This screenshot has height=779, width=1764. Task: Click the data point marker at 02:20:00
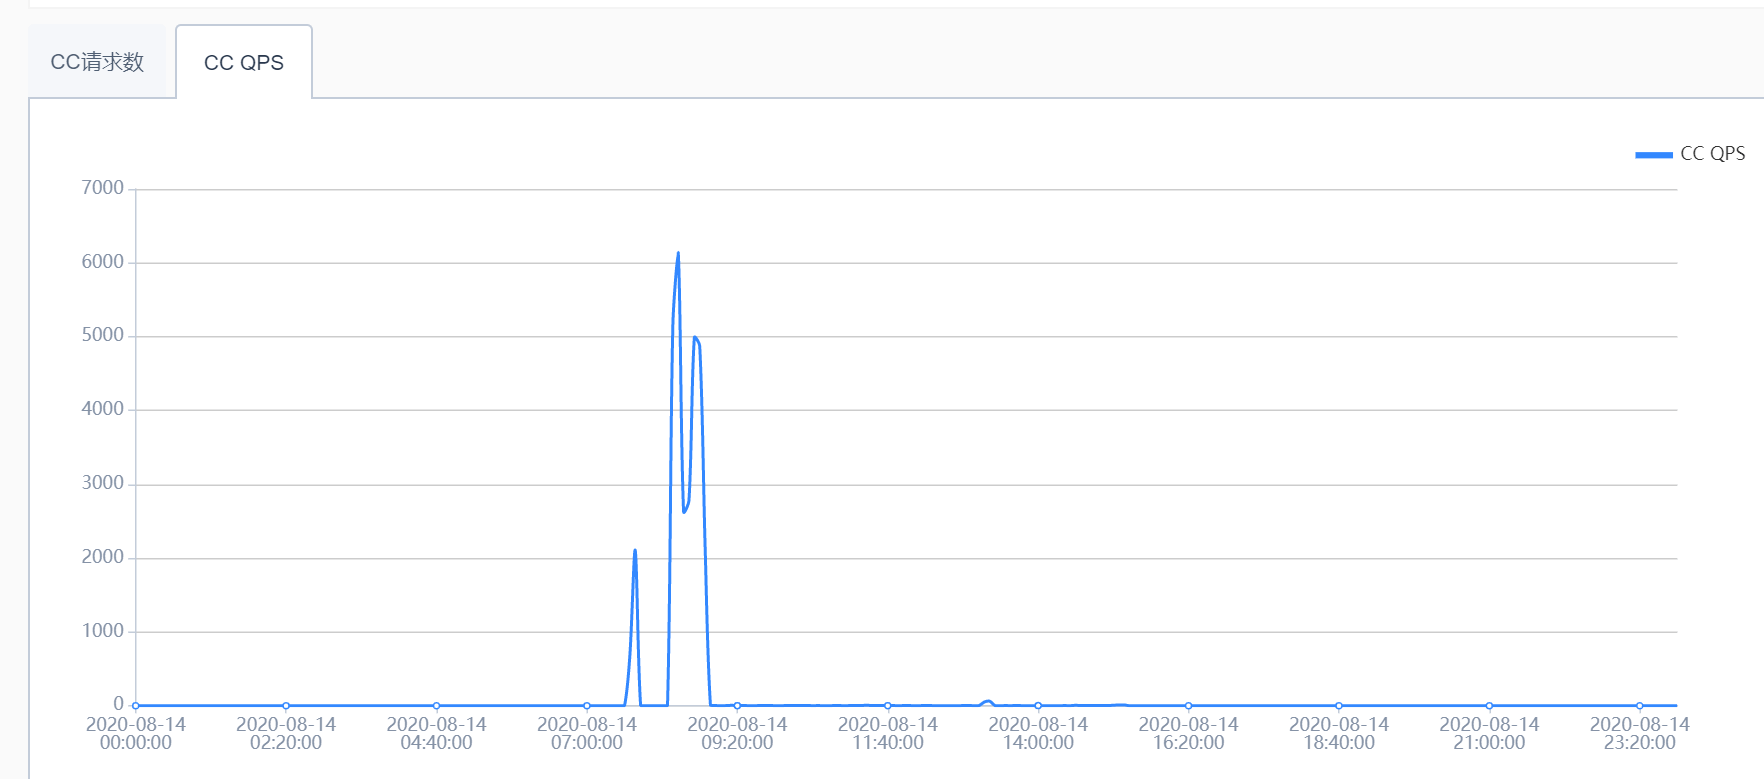286,706
